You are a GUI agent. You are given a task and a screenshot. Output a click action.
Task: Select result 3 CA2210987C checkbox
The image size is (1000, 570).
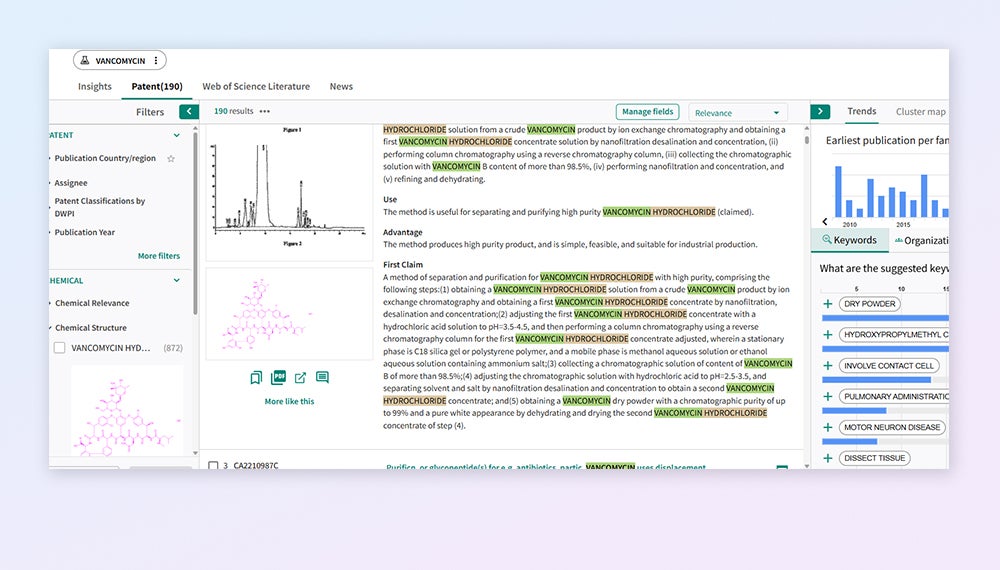coord(213,465)
